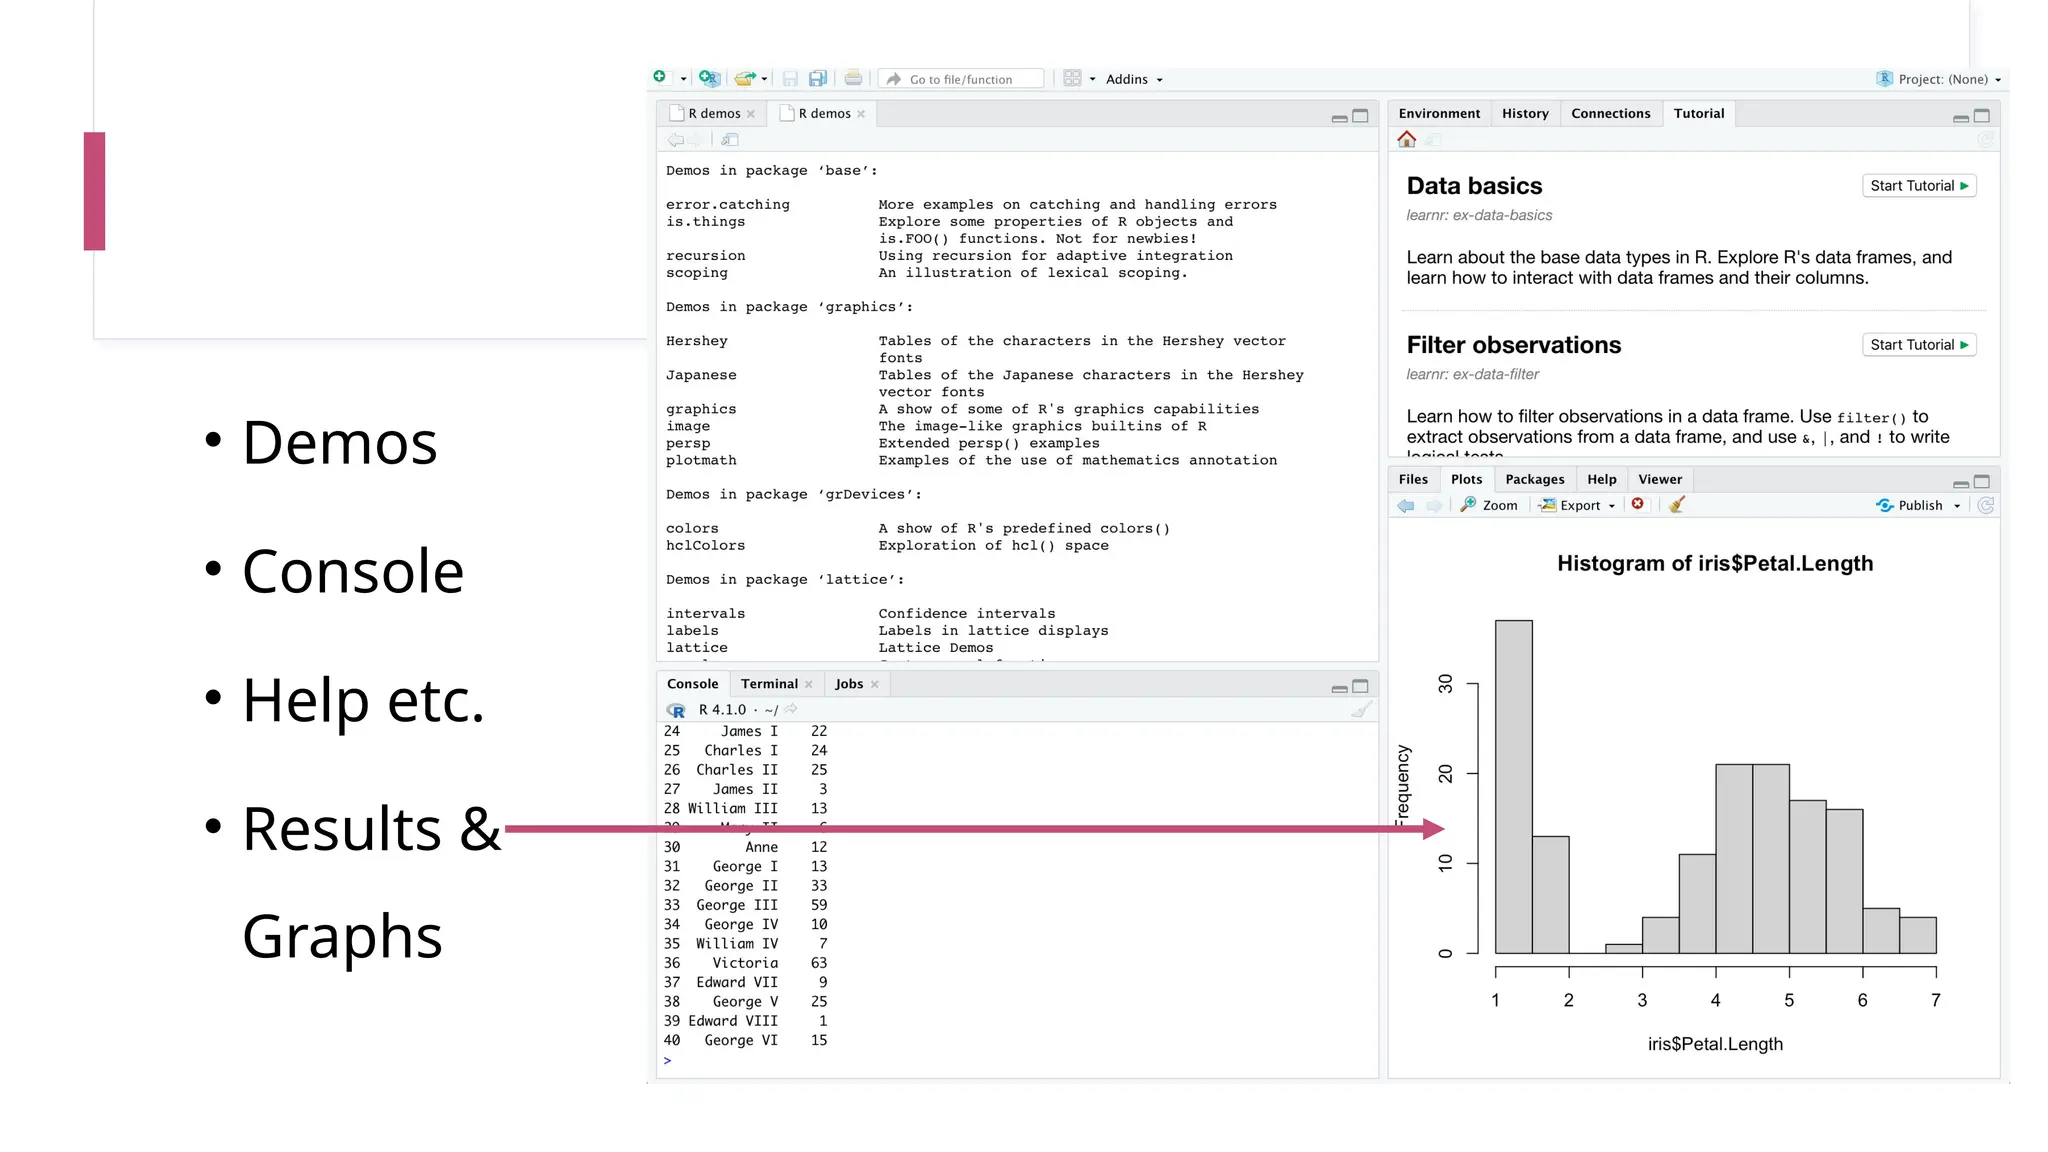Click the source pane forward arrow
The width and height of the screenshot is (2048, 1152).
point(695,140)
